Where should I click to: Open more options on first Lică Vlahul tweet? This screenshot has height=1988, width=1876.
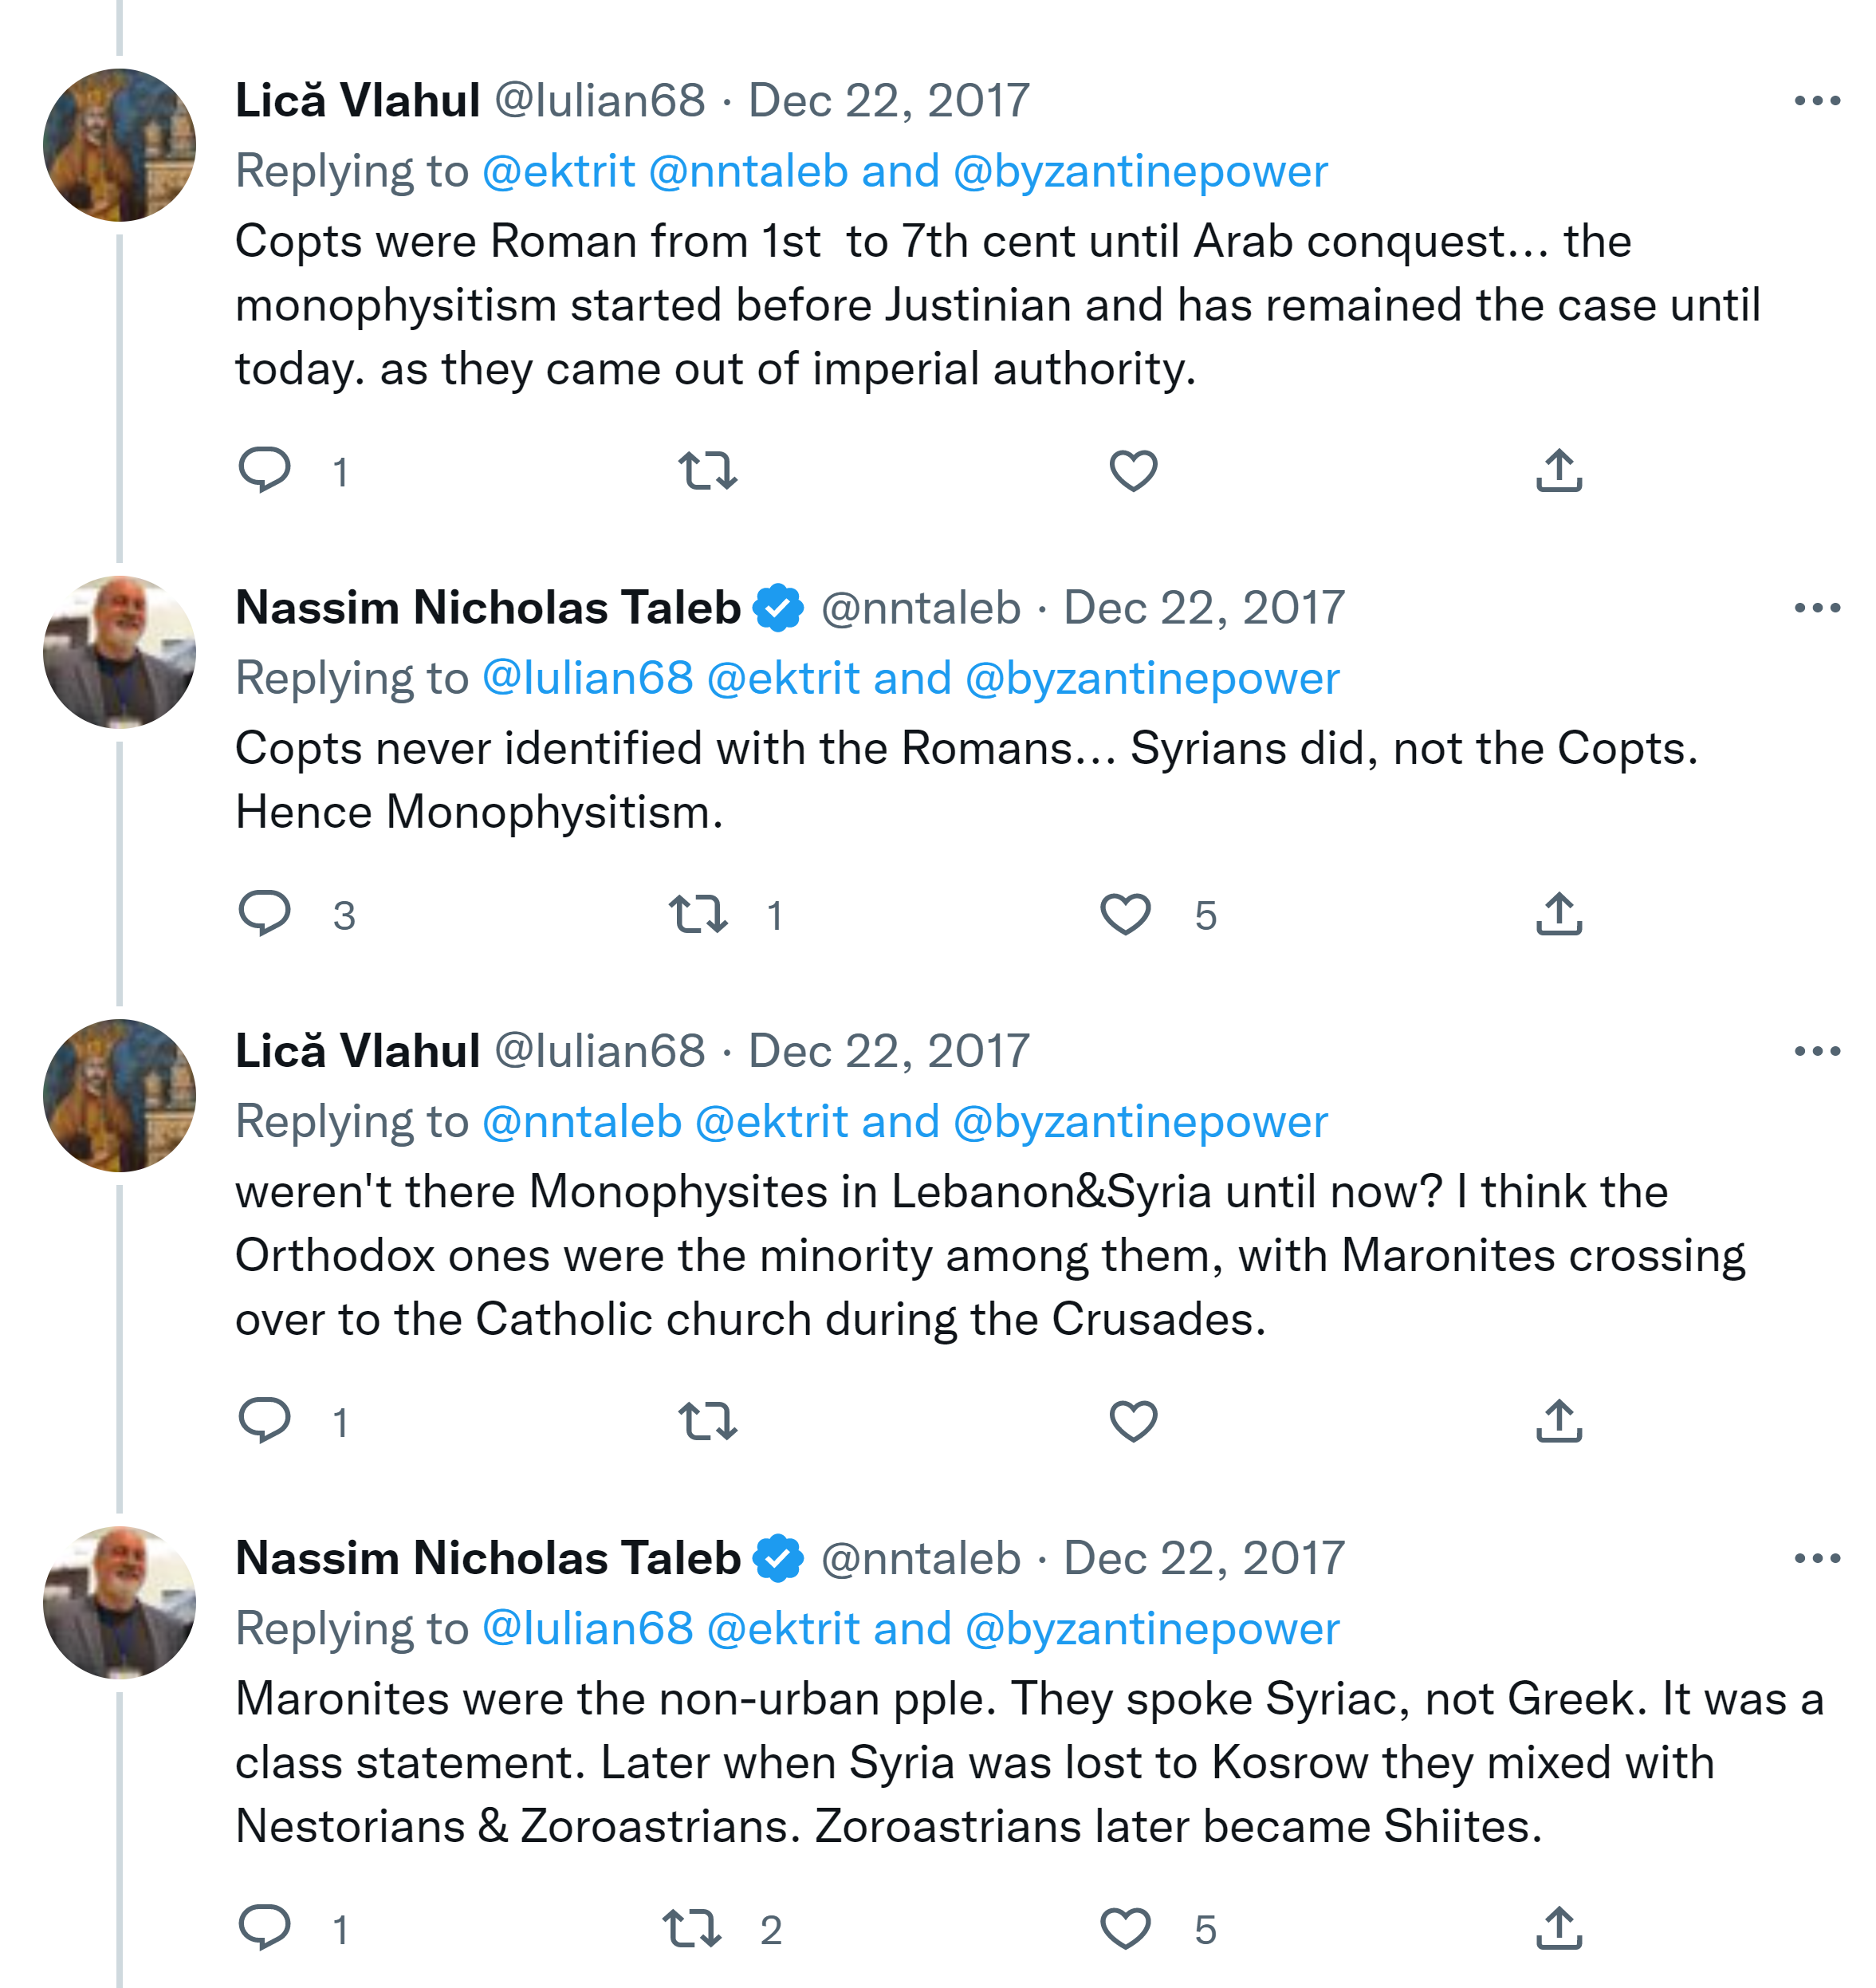pos(1817,101)
